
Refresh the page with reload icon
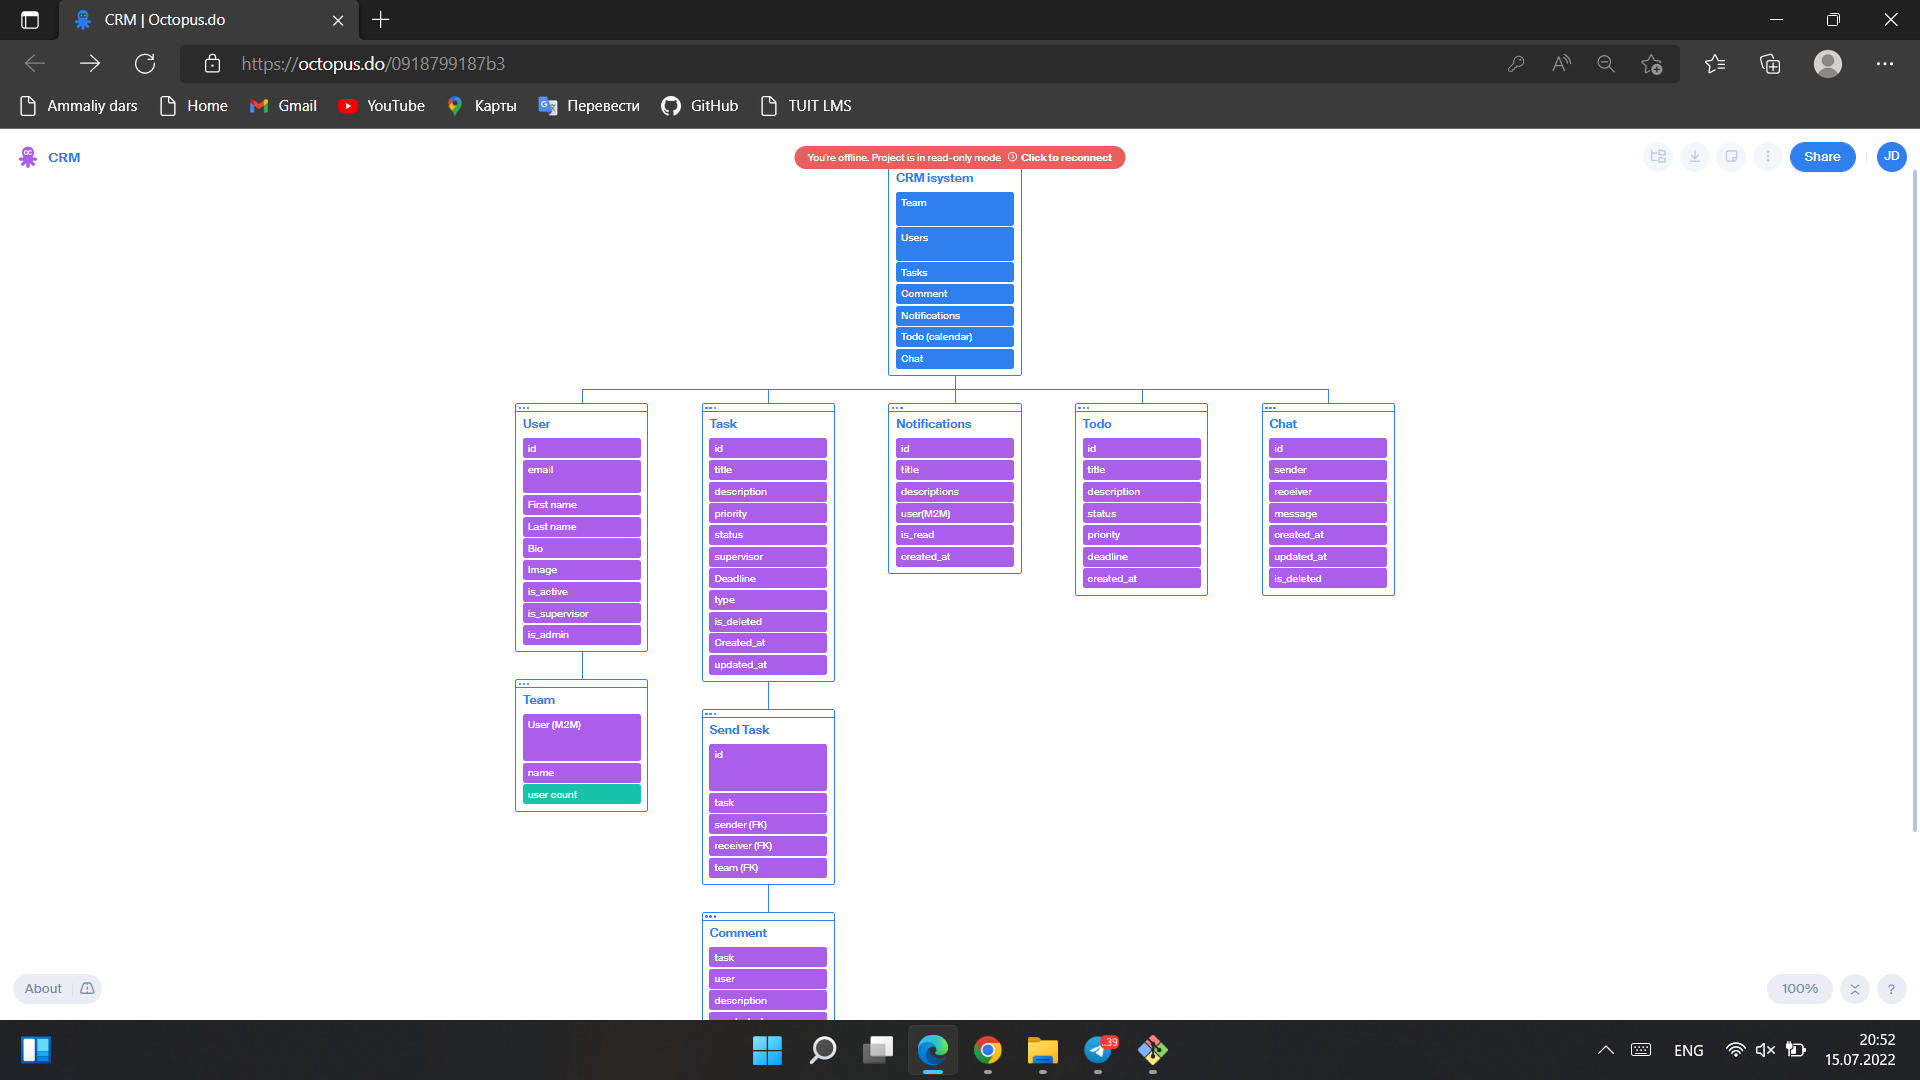[x=145, y=64]
